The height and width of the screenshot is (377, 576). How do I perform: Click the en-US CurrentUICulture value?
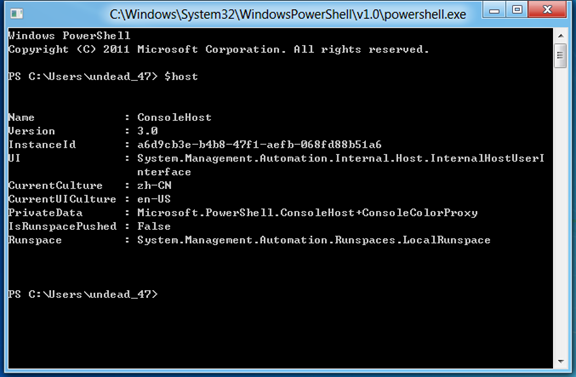tap(154, 199)
